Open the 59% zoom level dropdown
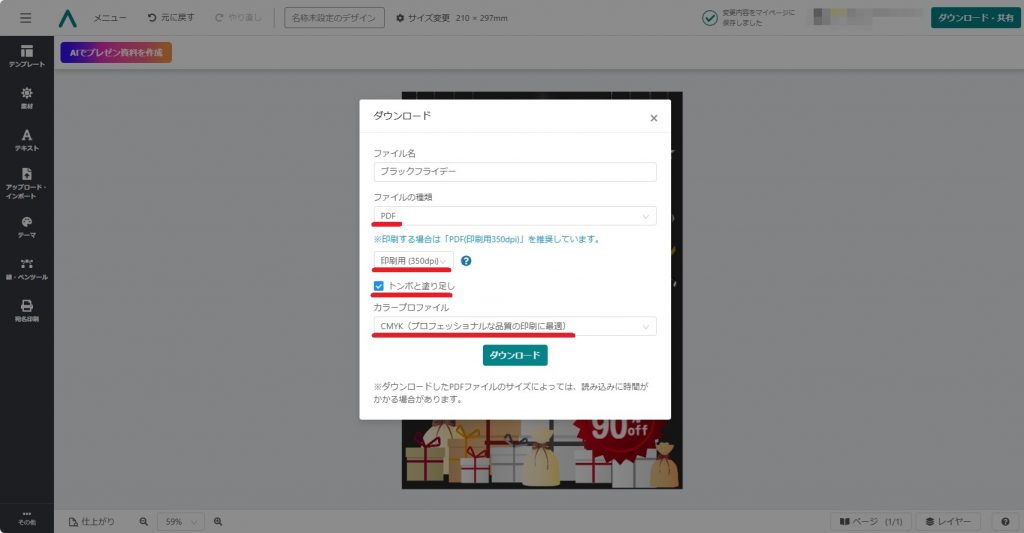 coord(181,522)
